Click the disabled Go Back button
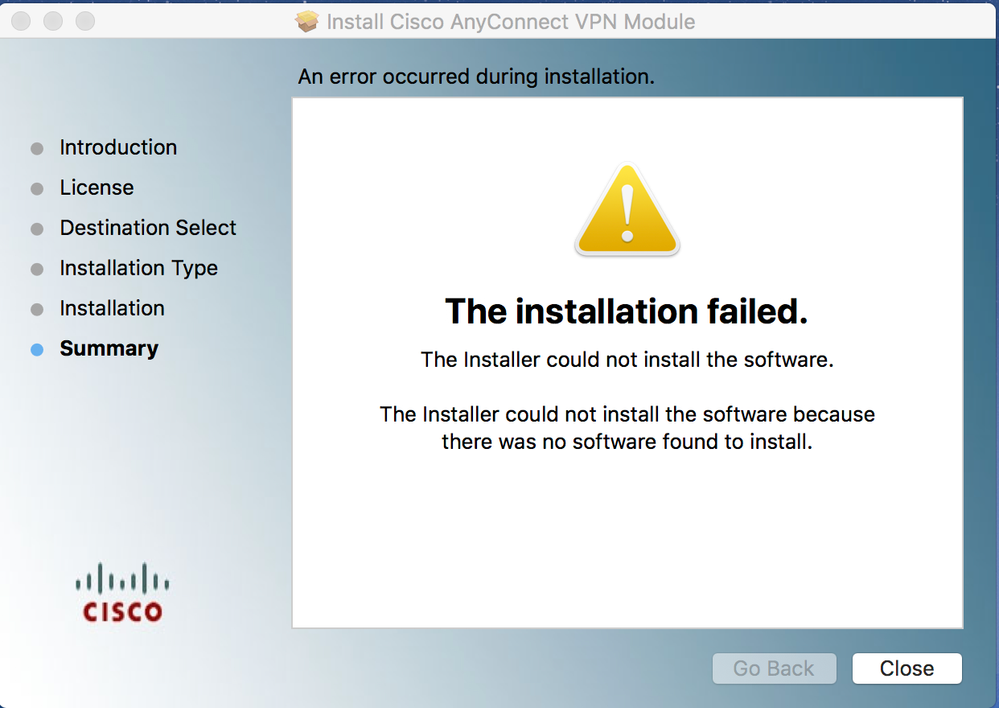Viewport: 999px width, 708px height. [774, 668]
